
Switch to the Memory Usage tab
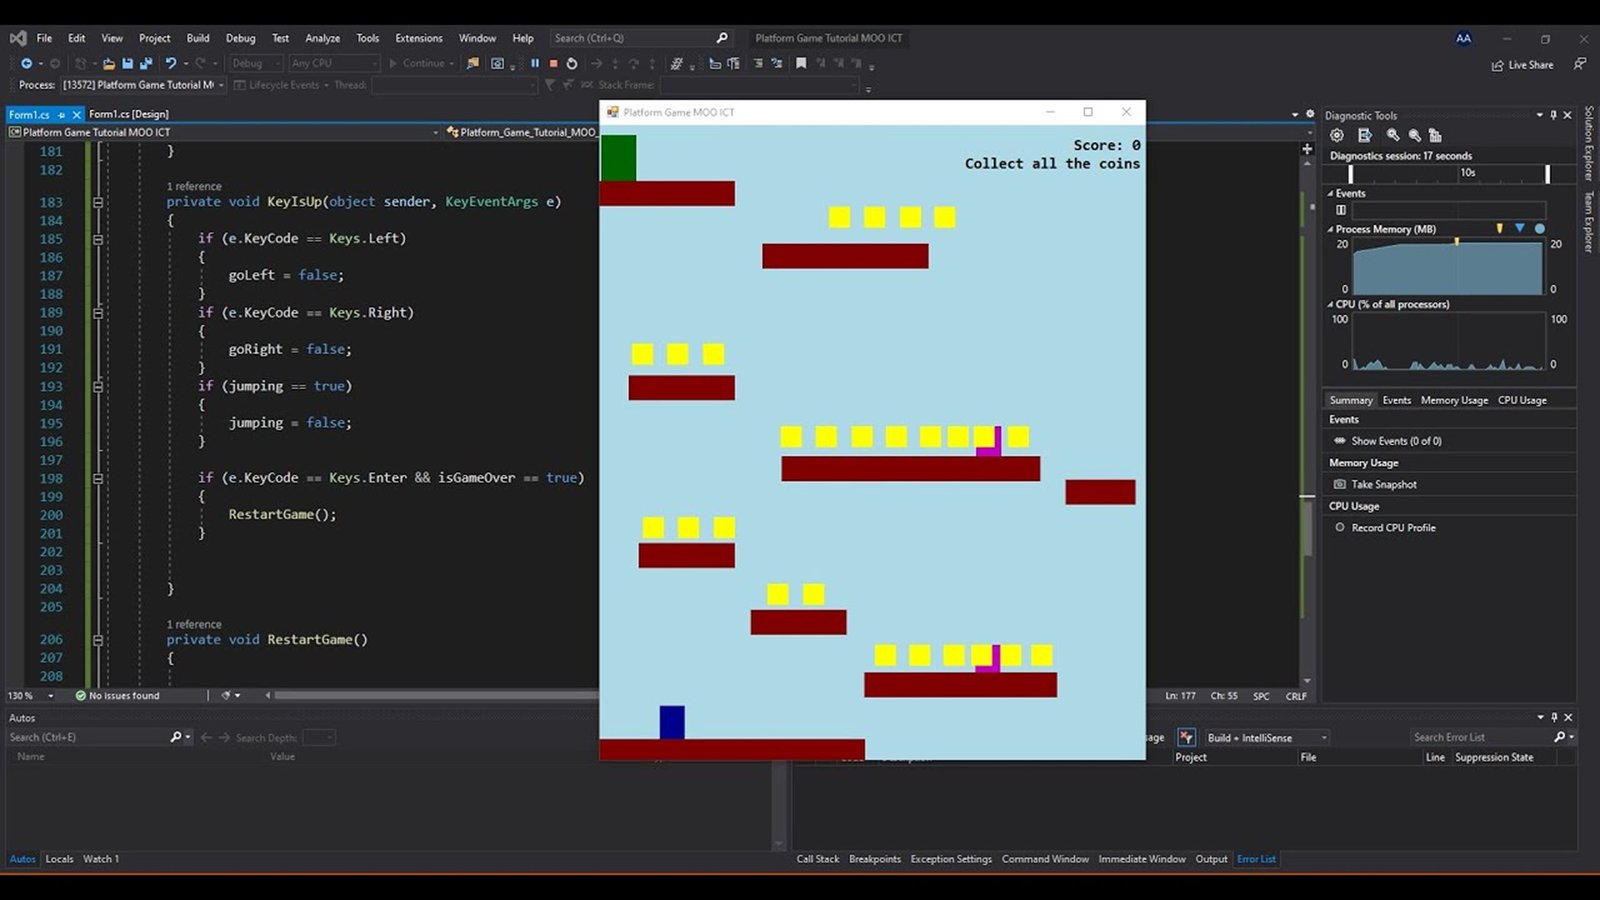point(1454,400)
